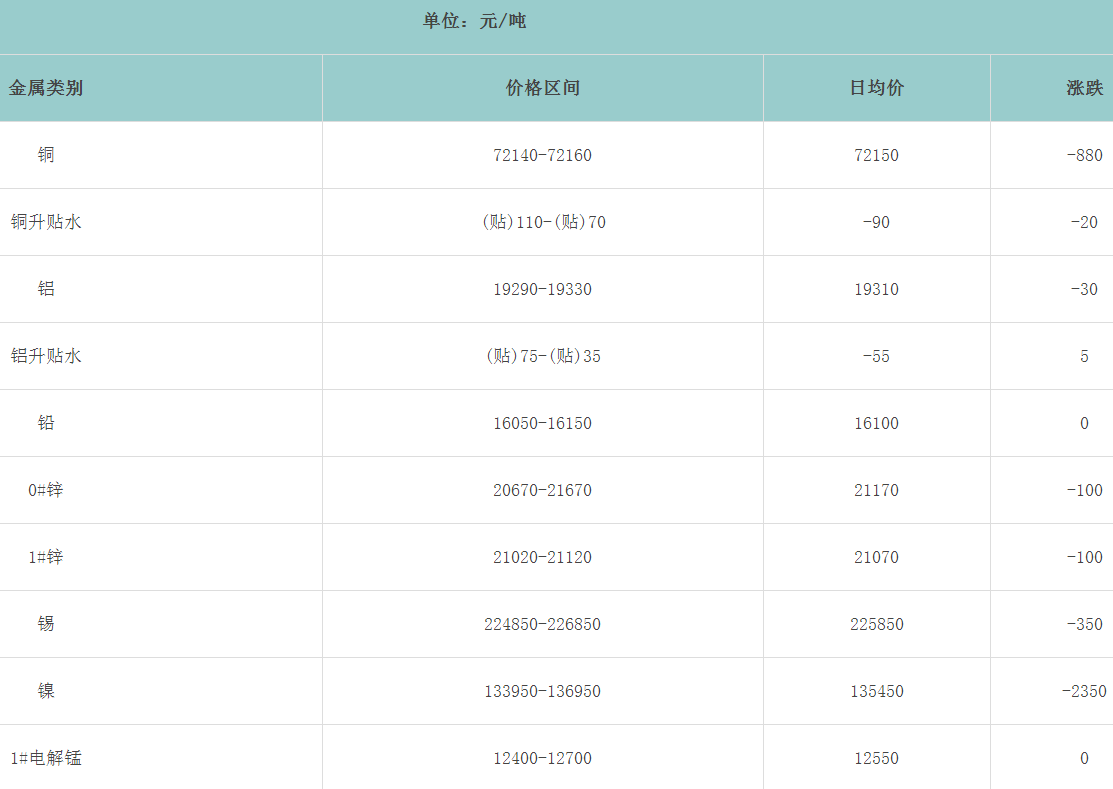This screenshot has height=789, width=1113.
Task: Click the 金属类别 column header
Action: pos(46,88)
